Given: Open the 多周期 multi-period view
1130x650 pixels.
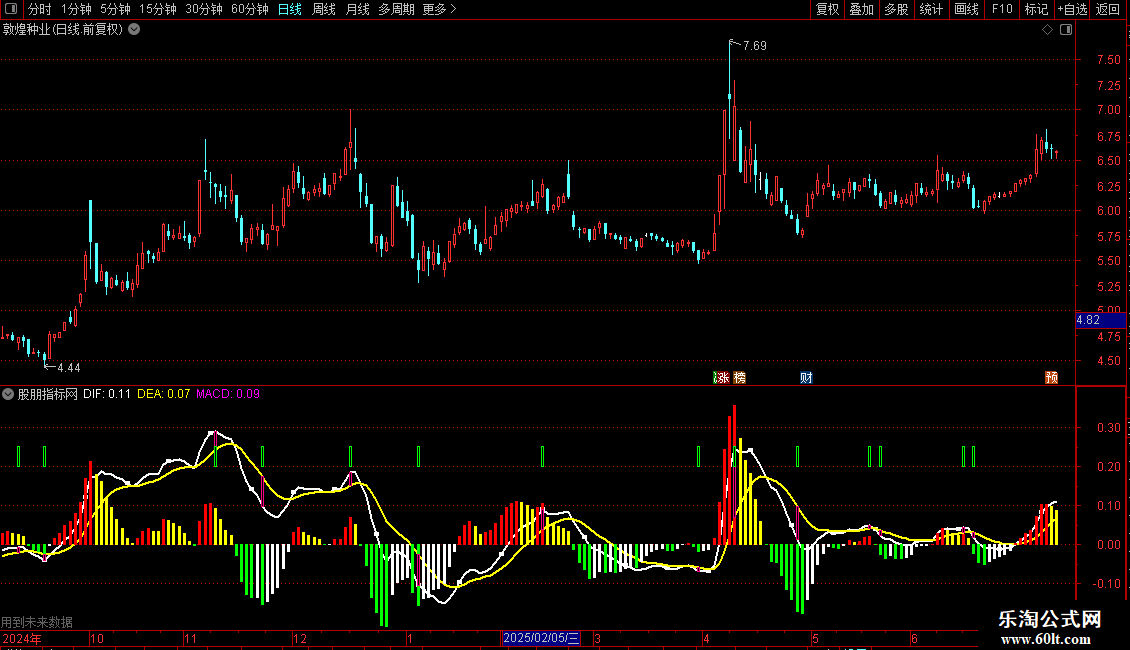Looking at the screenshot, I should coord(396,9).
